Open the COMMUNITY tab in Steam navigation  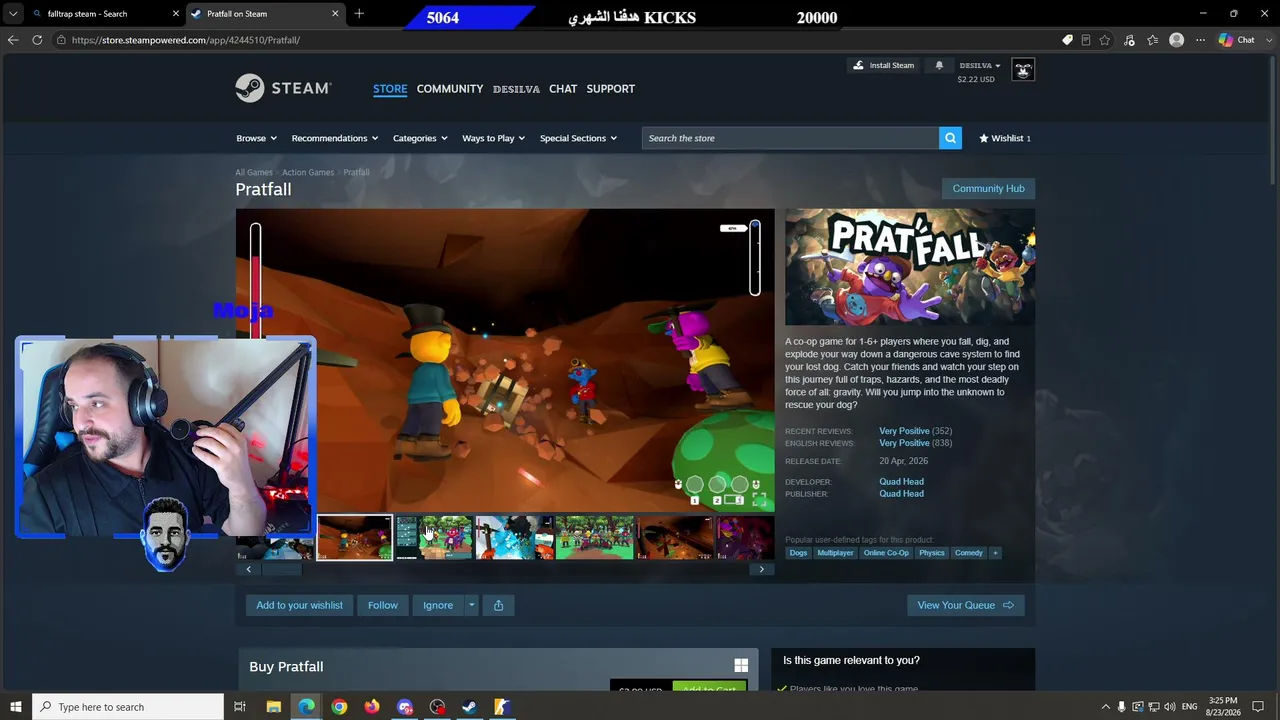click(450, 89)
